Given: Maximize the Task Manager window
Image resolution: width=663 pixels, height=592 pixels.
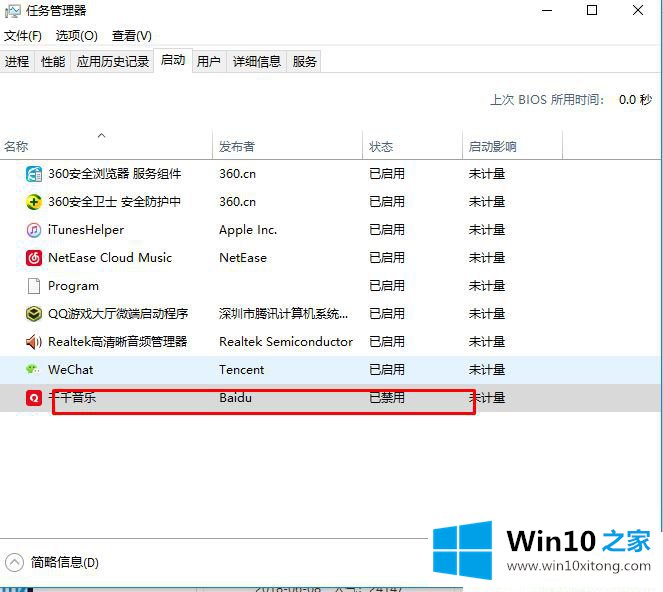Looking at the screenshot, I should point(592,11).
